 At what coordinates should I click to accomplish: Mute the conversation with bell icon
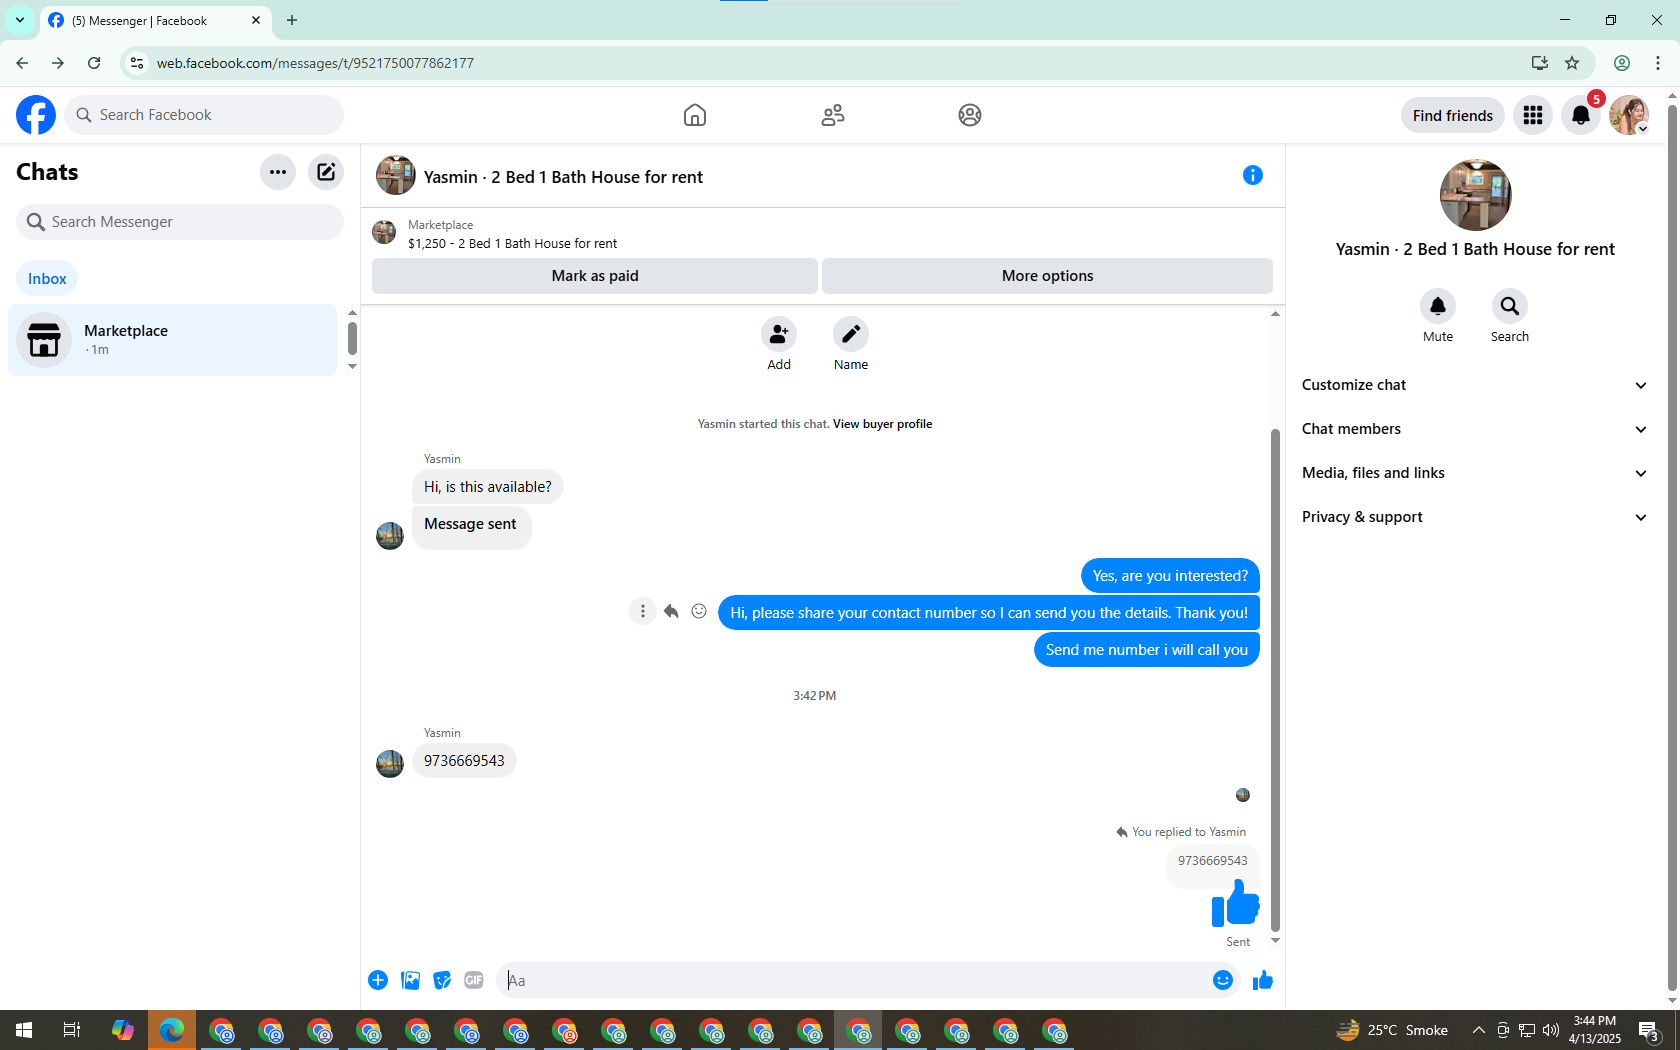point(1438,306)
